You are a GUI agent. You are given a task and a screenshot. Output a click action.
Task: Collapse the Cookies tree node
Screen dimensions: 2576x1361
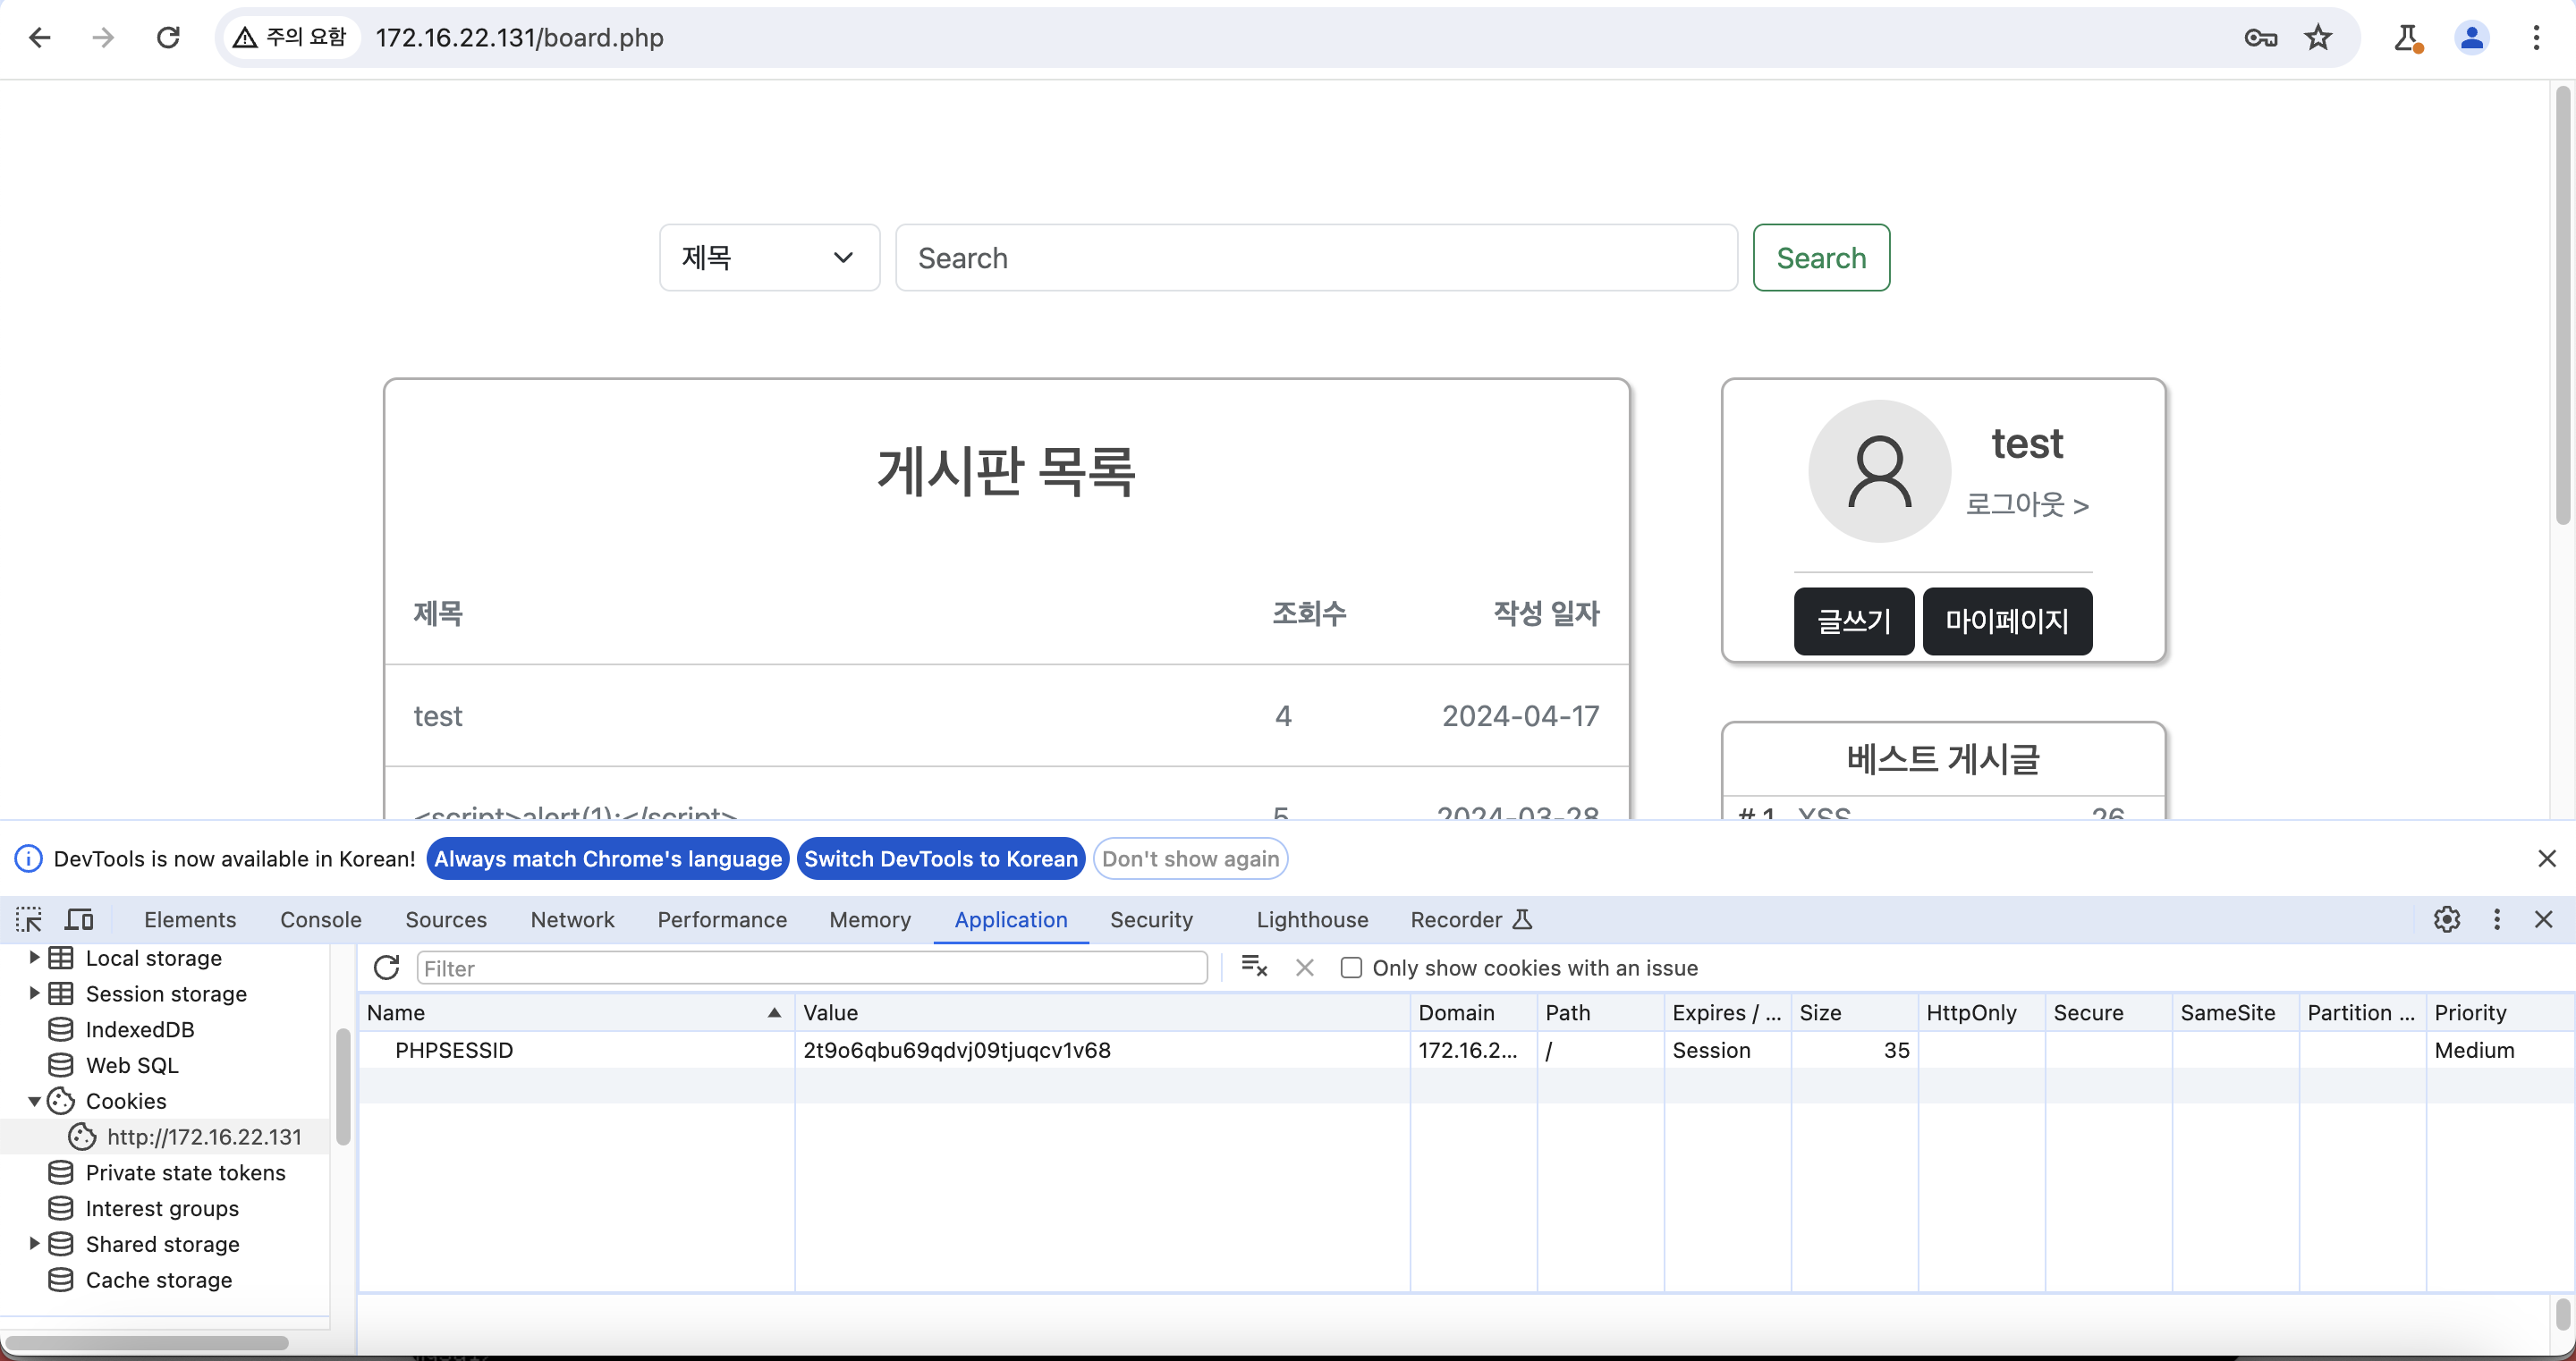tap(34, 1101)
